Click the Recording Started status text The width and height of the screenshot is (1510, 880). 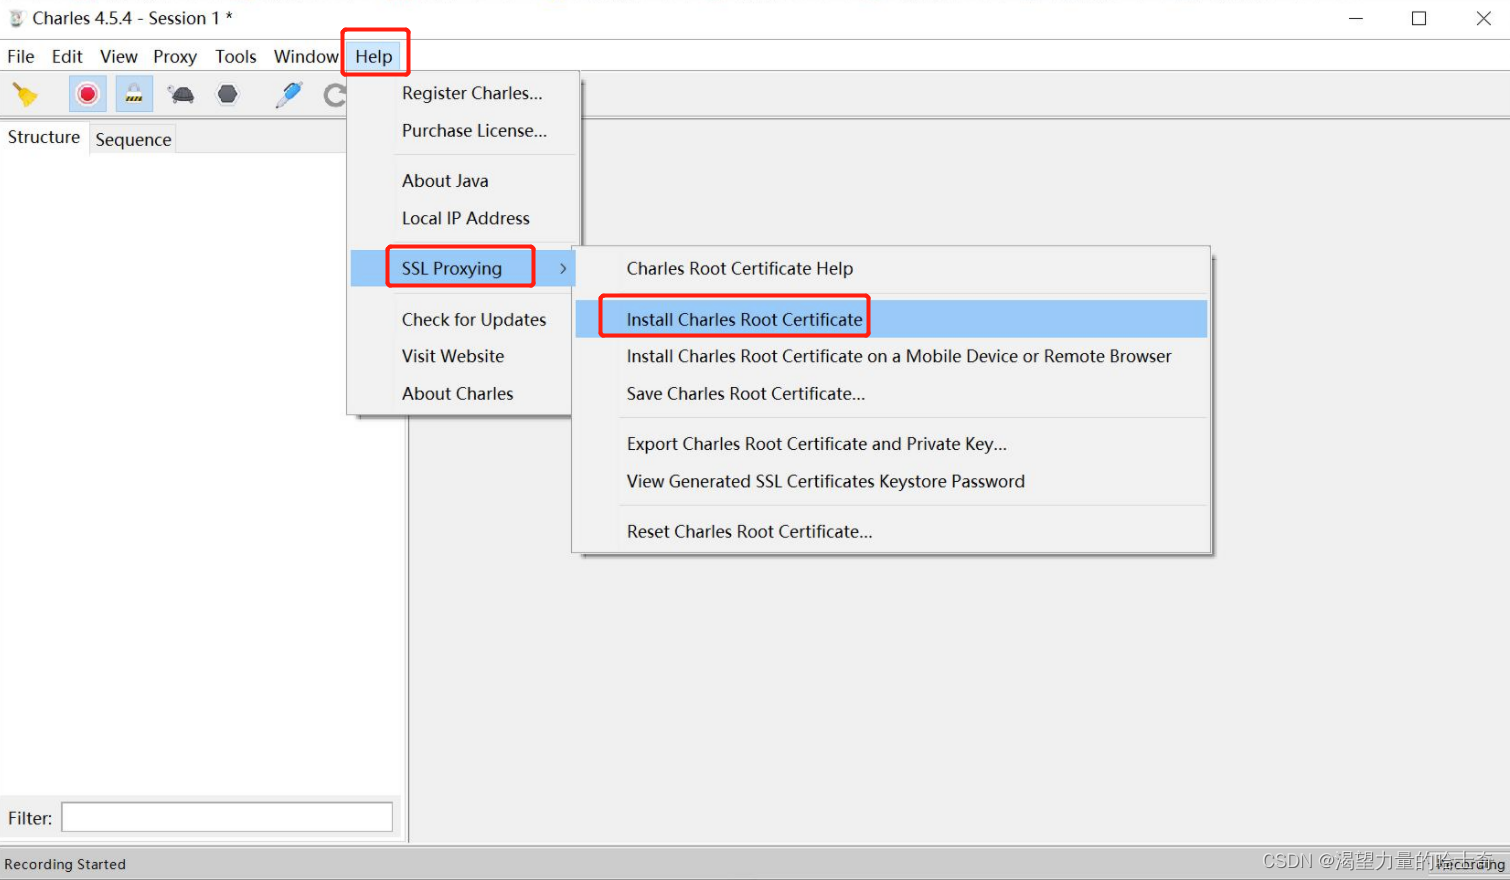point(65,864)
